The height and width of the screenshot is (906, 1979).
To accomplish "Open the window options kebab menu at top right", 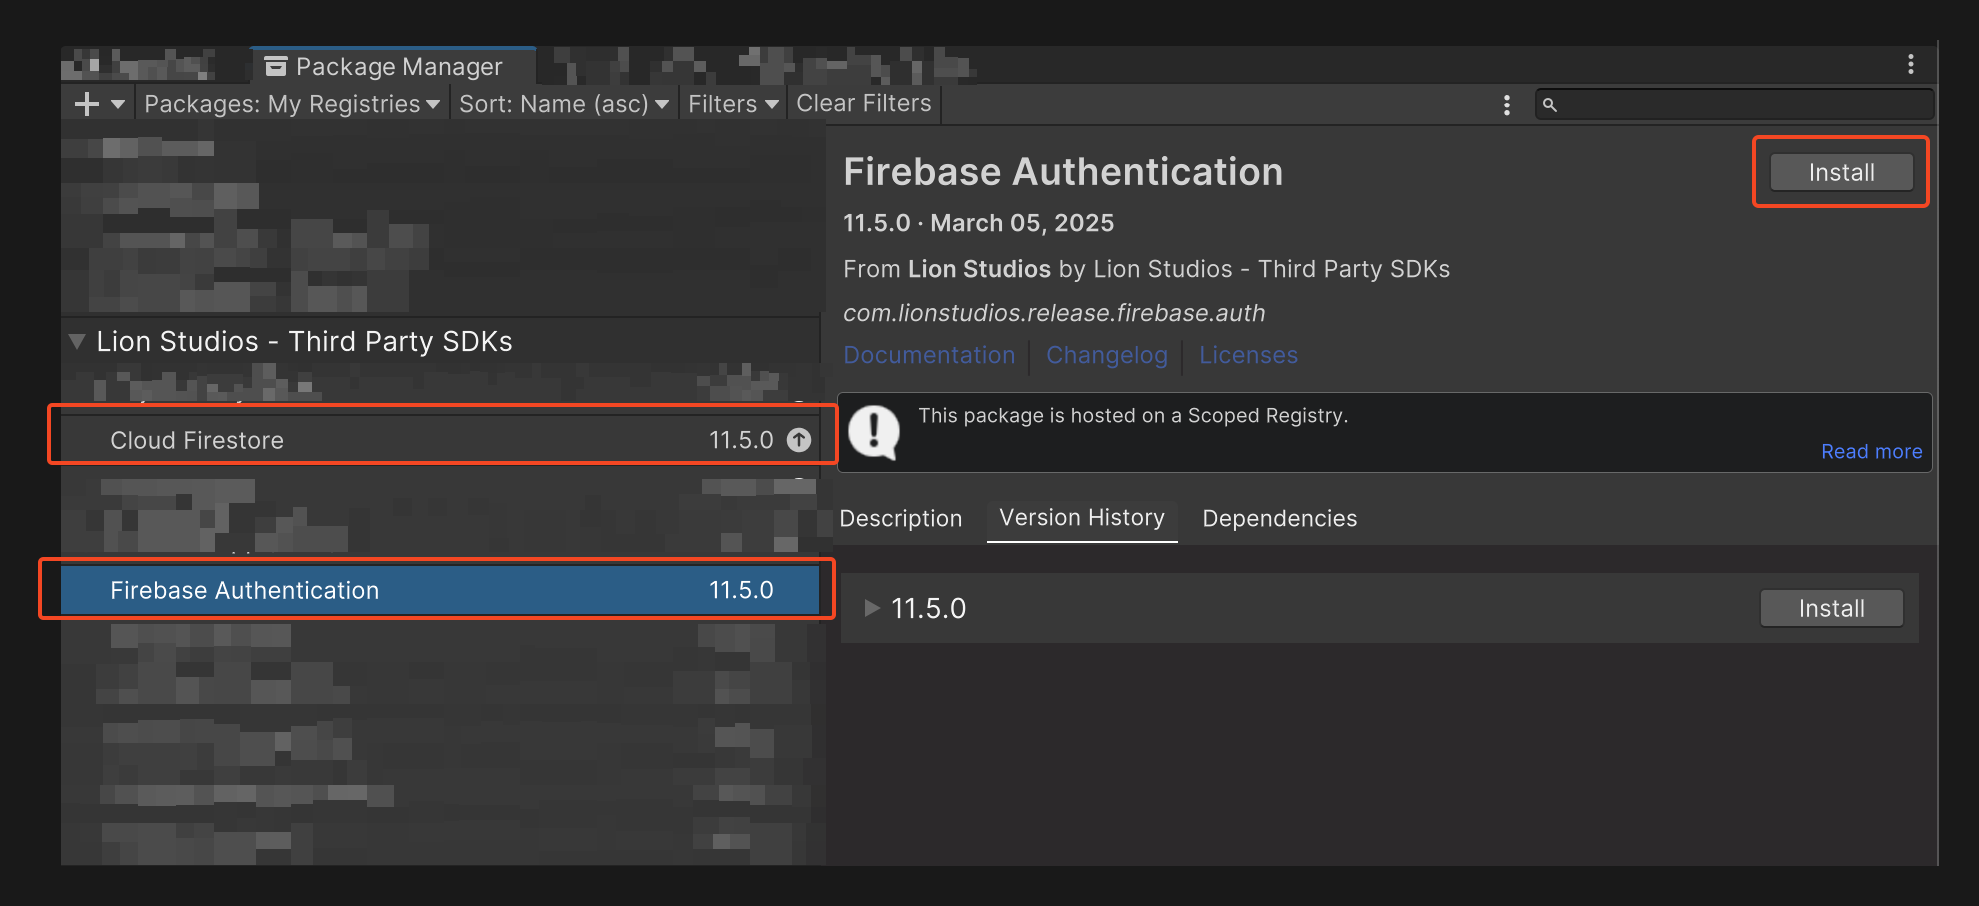I will [x=1910, y=64].
